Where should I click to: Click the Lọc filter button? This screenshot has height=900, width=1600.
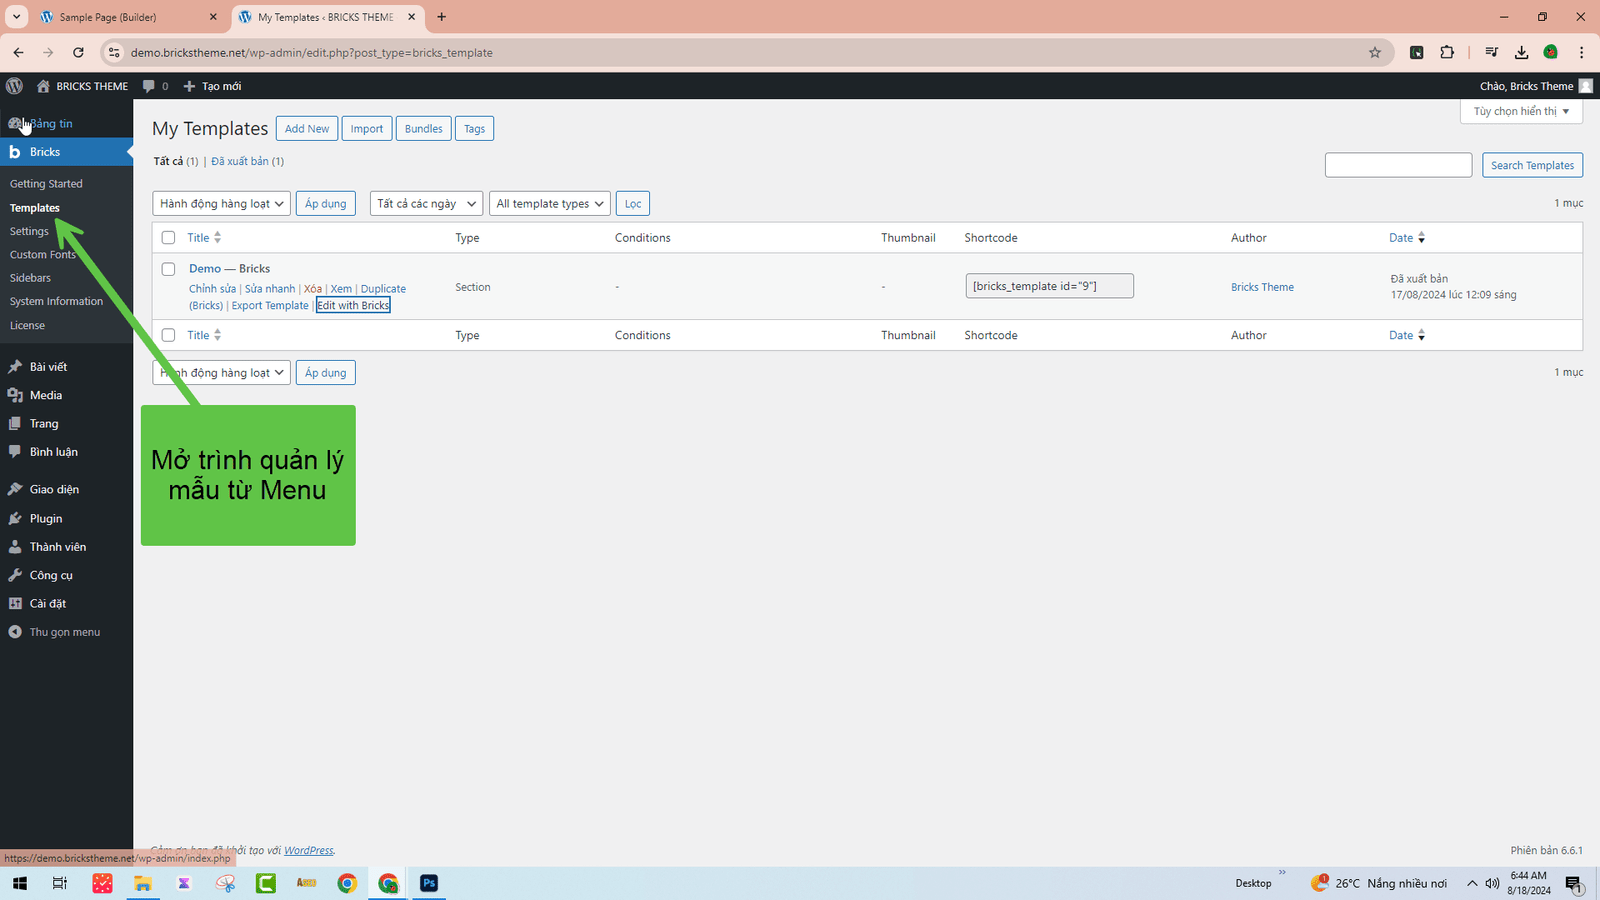pos(633,204)
